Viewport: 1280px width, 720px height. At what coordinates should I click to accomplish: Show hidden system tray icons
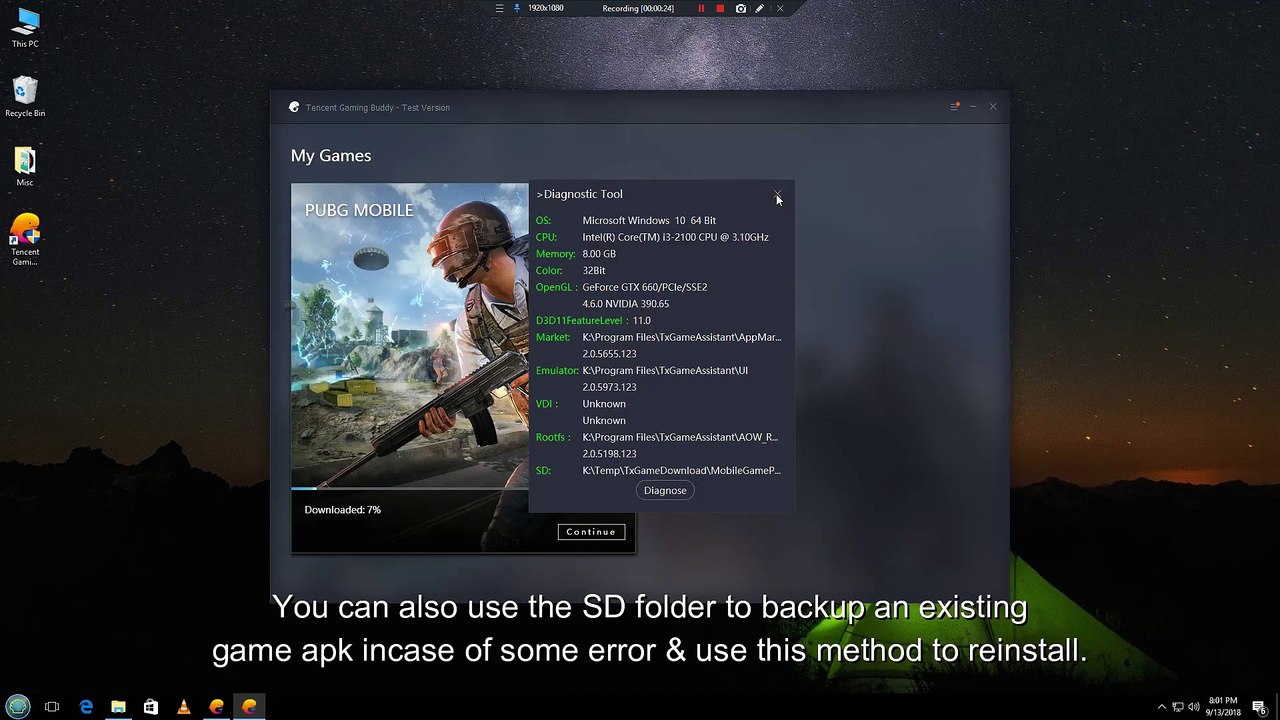1161,707
